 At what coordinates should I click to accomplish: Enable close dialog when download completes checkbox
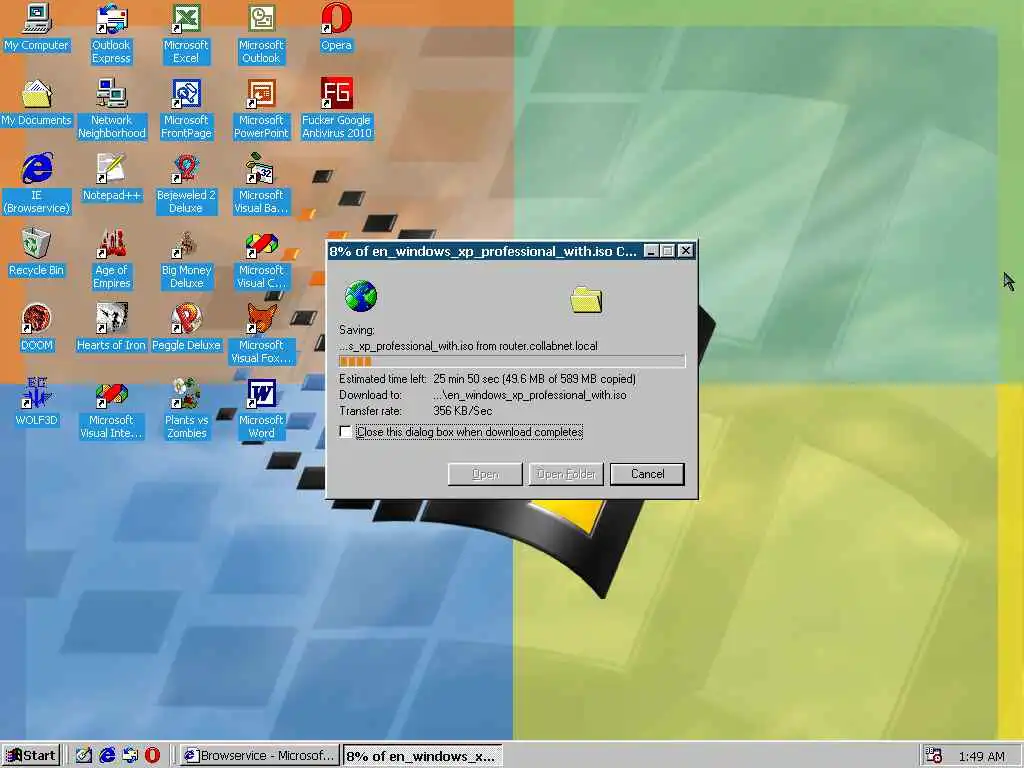[x=345, y=432]
